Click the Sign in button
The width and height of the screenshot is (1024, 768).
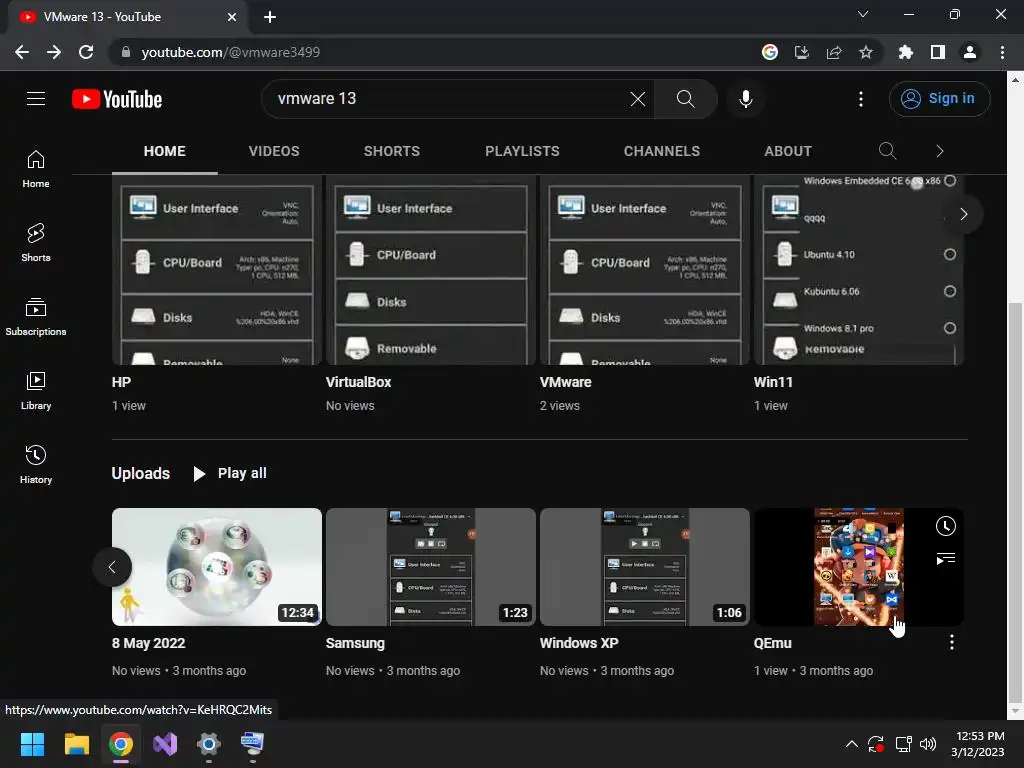tap(939, 99)
